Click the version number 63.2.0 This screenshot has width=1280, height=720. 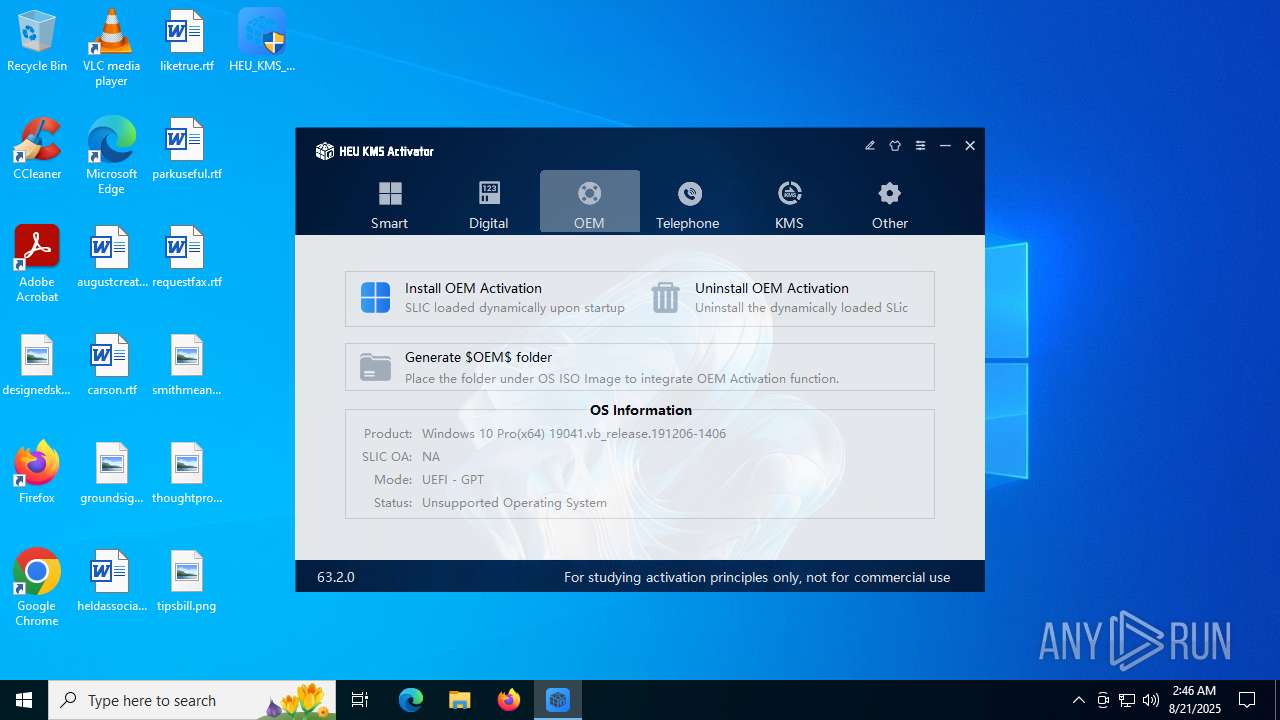click(x=336, y=577)
